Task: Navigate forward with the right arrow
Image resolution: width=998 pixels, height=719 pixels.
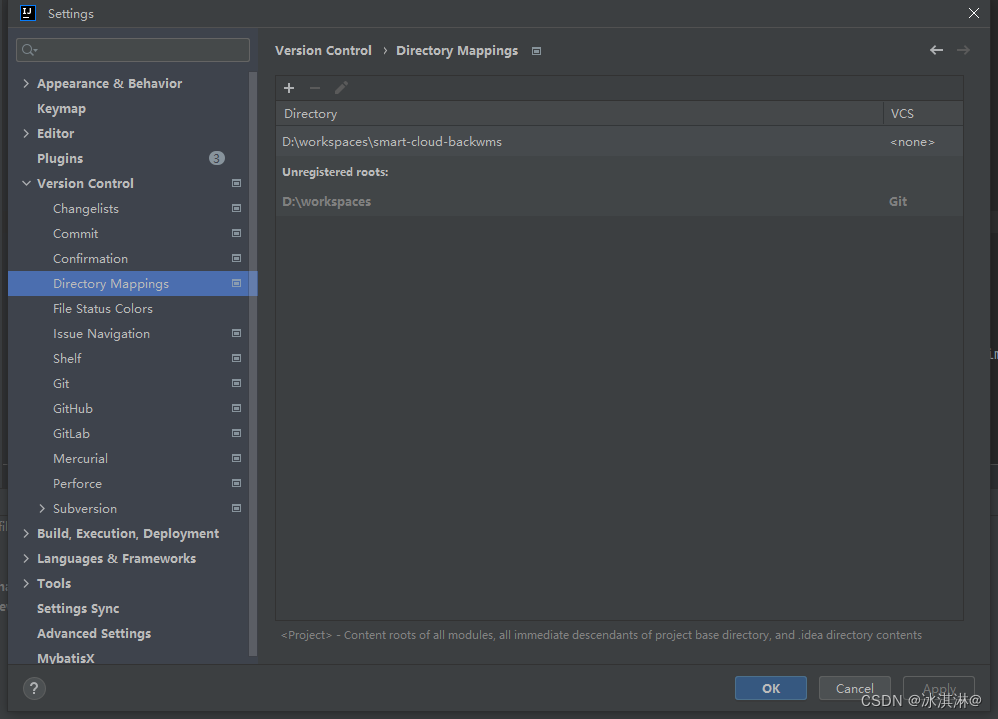Action: [x=963, y=50]
